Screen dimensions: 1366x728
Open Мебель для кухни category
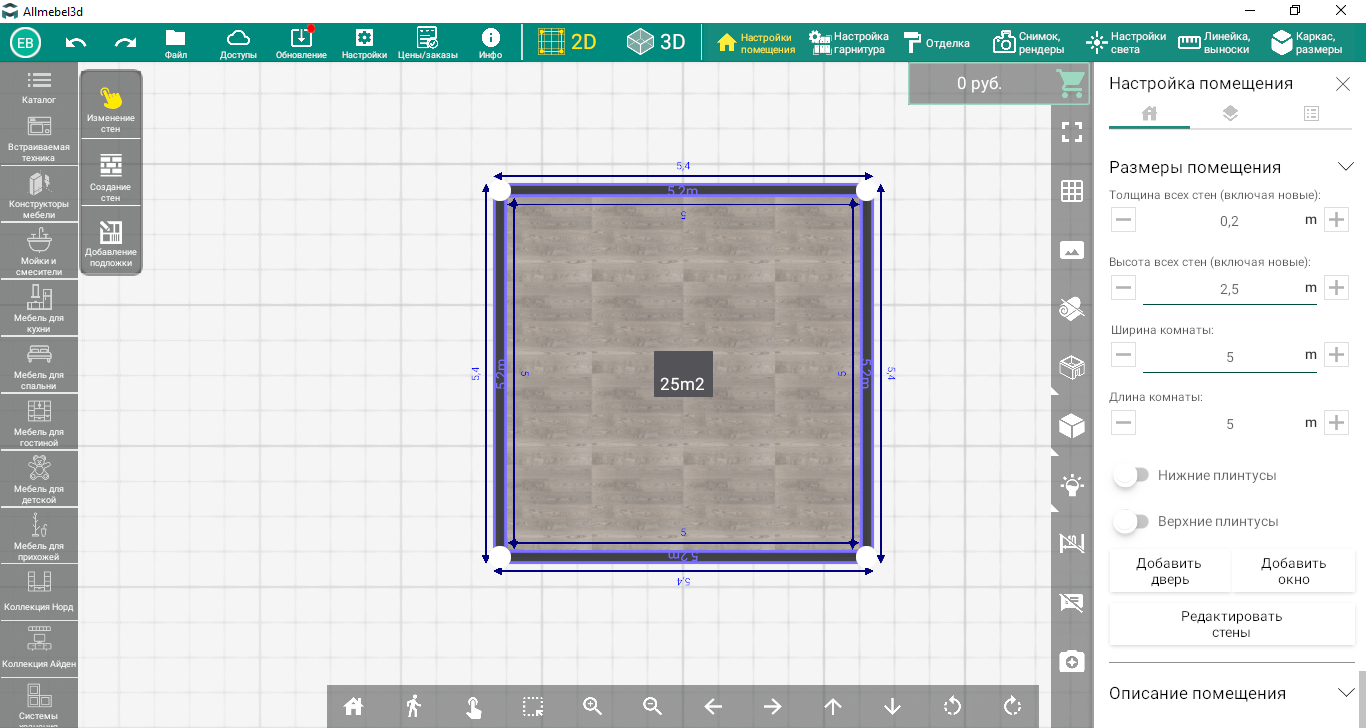click(39, 309)
